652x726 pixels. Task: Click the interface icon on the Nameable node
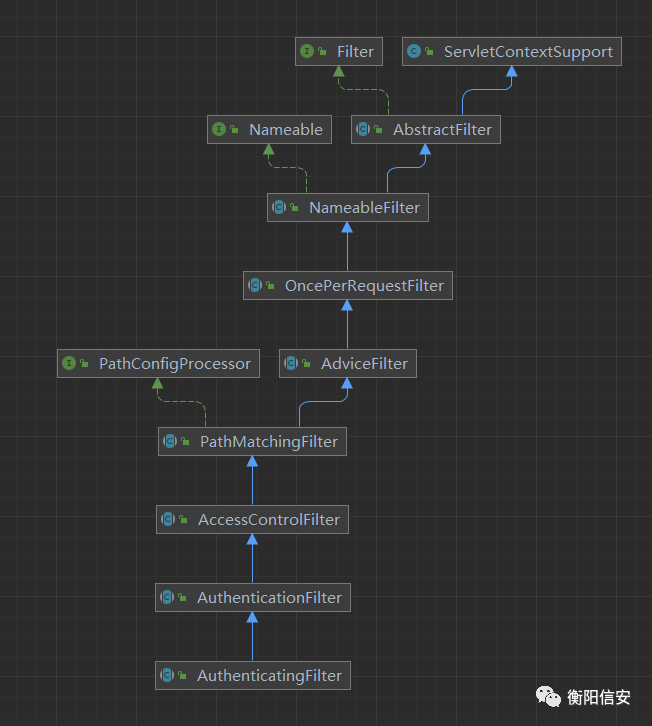tap(219, 130)
